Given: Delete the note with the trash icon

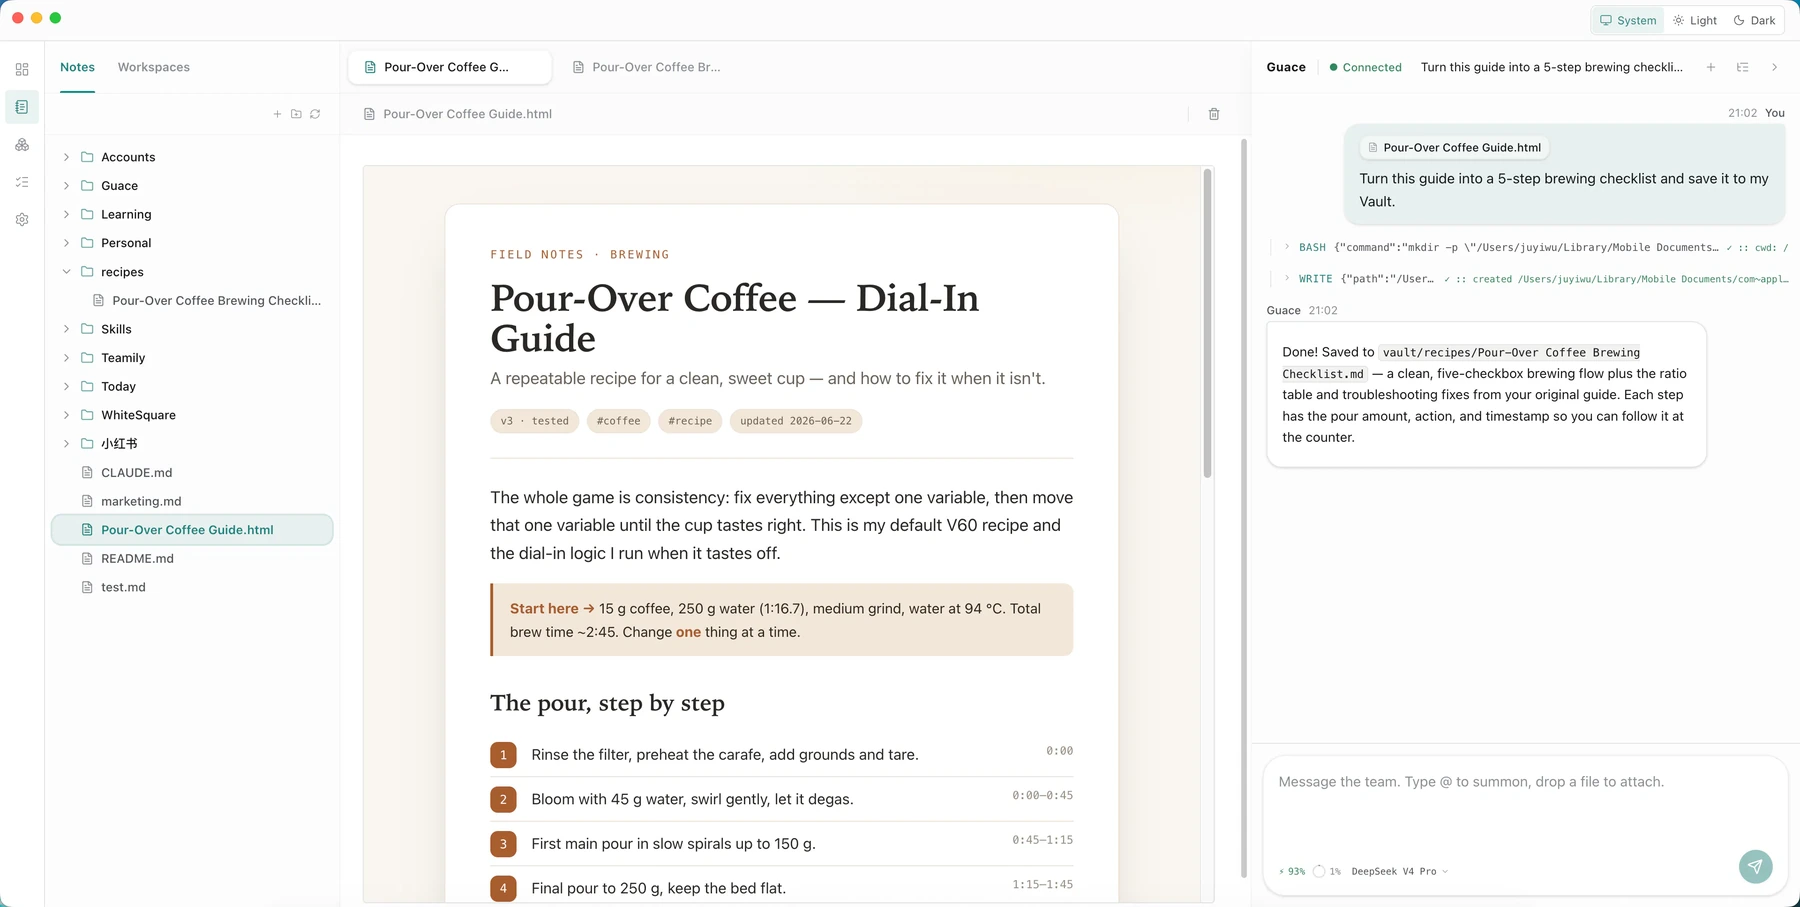Looking at the screenshot, I should (x=1214, y=114).
